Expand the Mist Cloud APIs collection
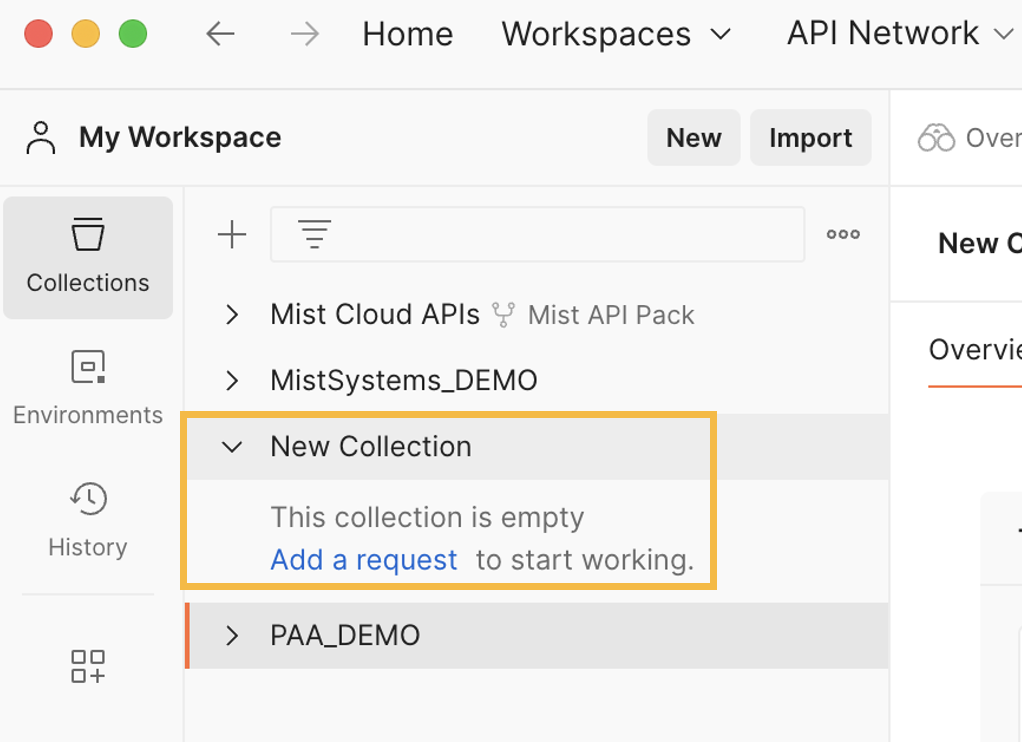Viewport: 1022px width, 742px height. tap(232, 315)
